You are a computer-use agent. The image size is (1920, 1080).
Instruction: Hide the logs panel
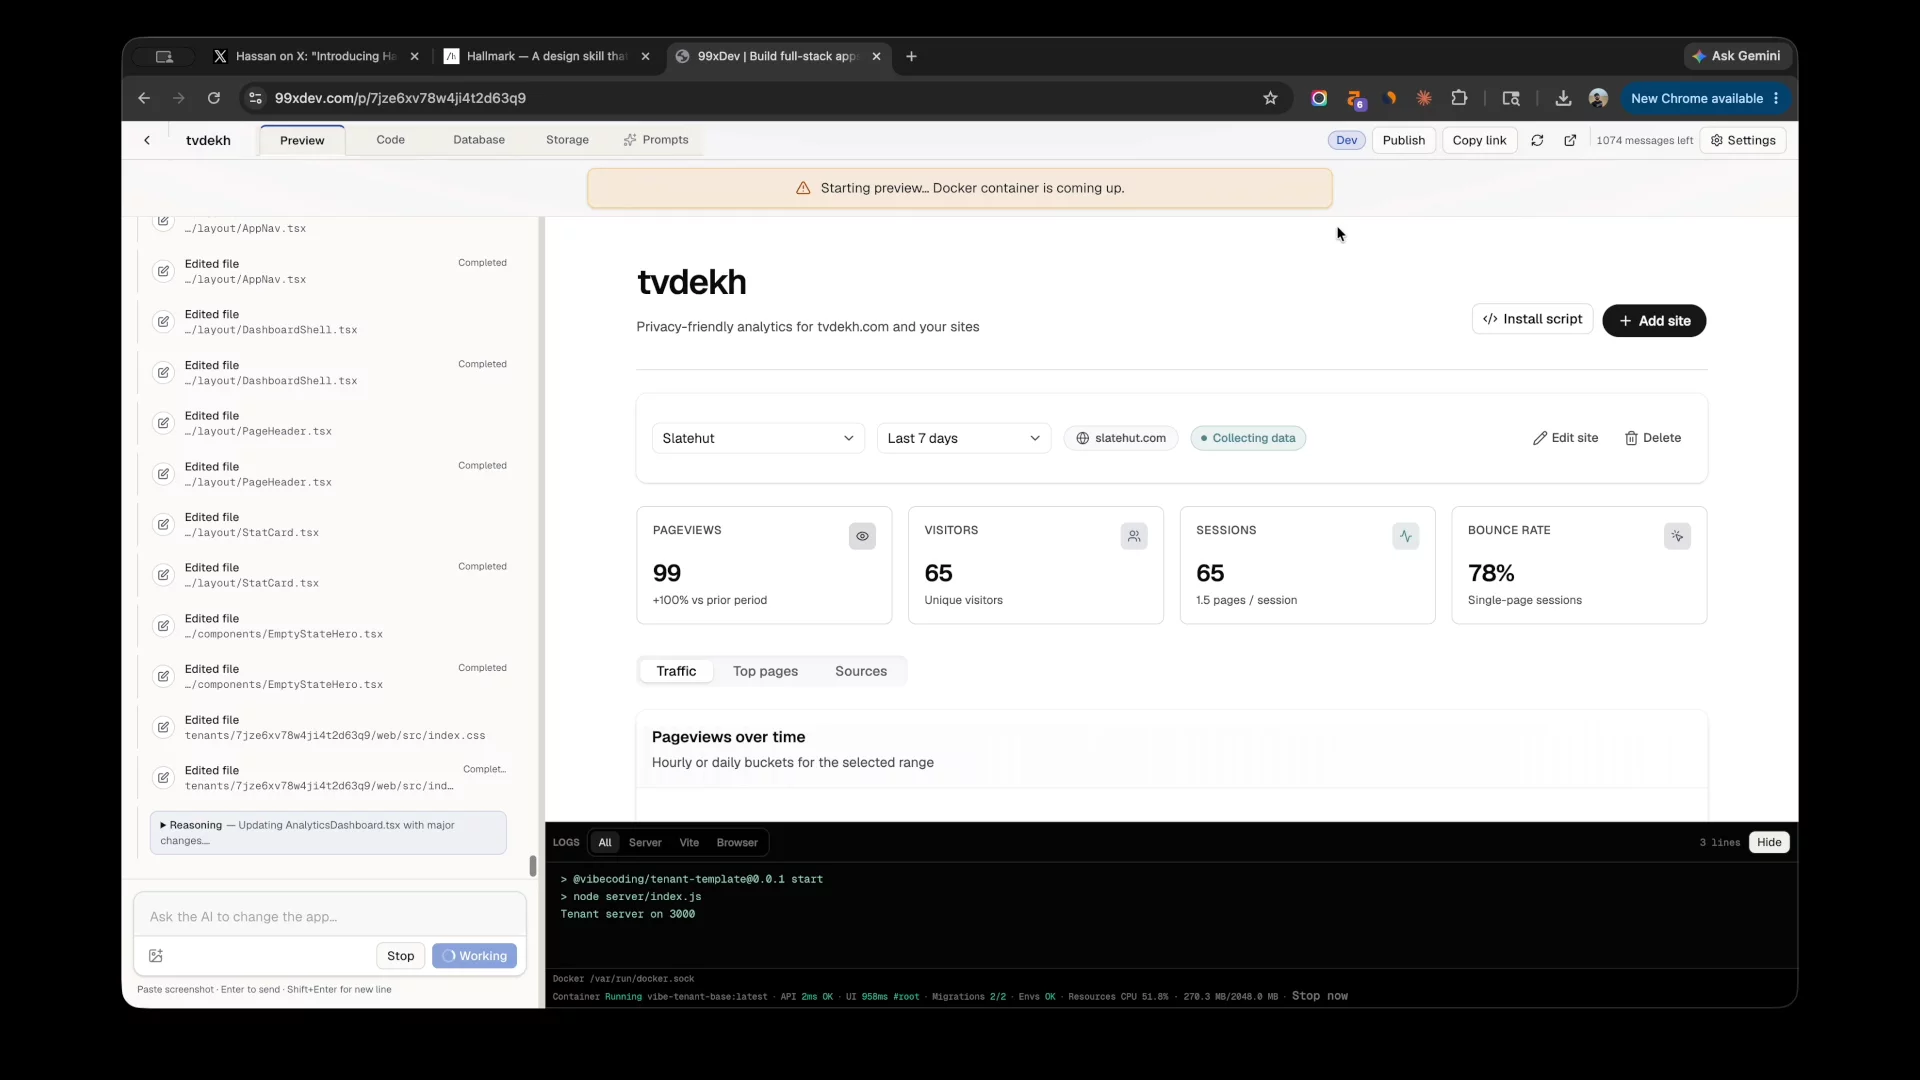click(1769, 842)
